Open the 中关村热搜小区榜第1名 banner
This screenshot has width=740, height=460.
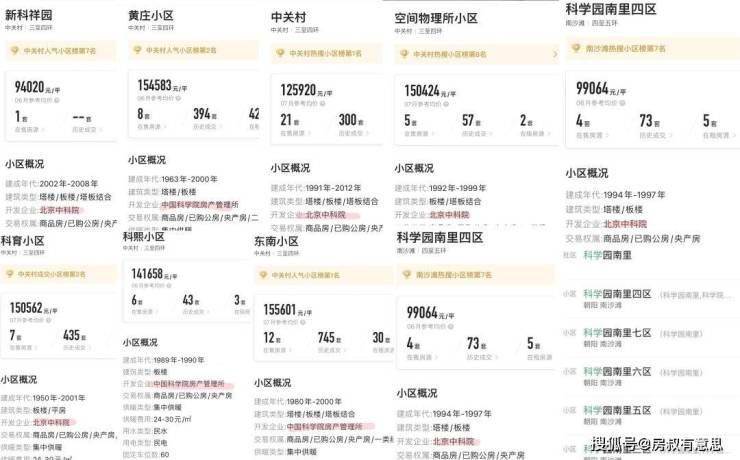pyautogui.click(x=327, y=53)
